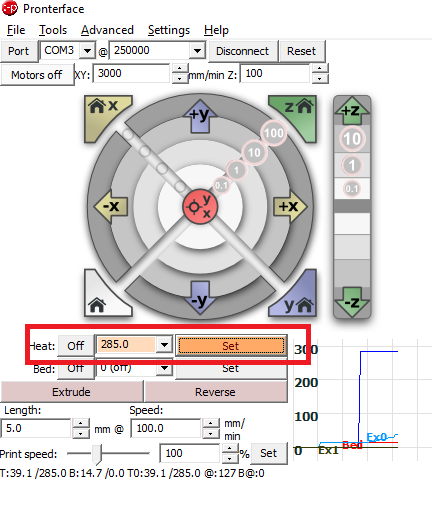Increase print speed percent with up spinner

tap(229, 449)
